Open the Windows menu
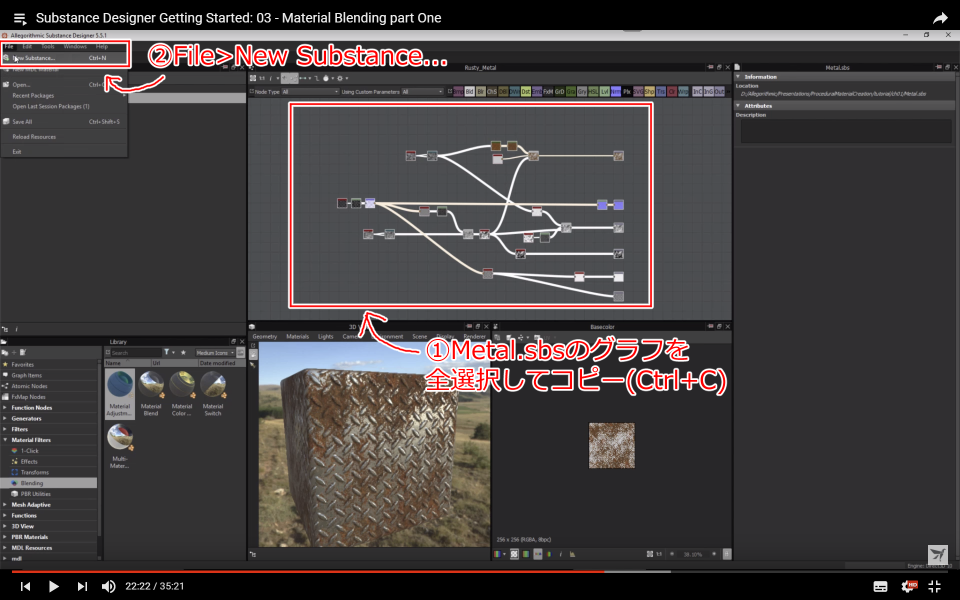 coord(75,47)
